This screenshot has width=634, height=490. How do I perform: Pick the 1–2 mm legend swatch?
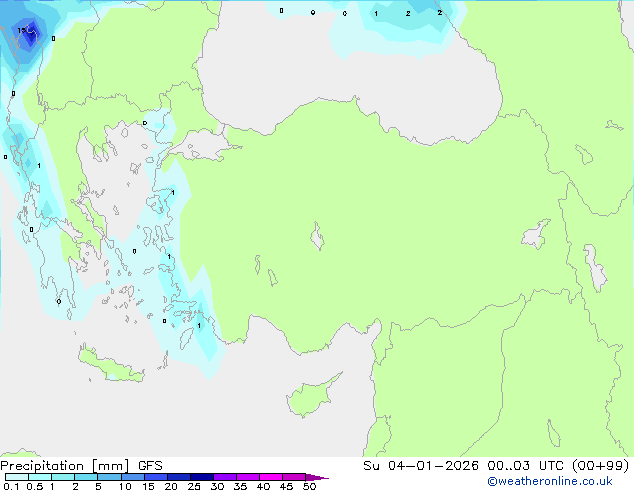point(63,477)
